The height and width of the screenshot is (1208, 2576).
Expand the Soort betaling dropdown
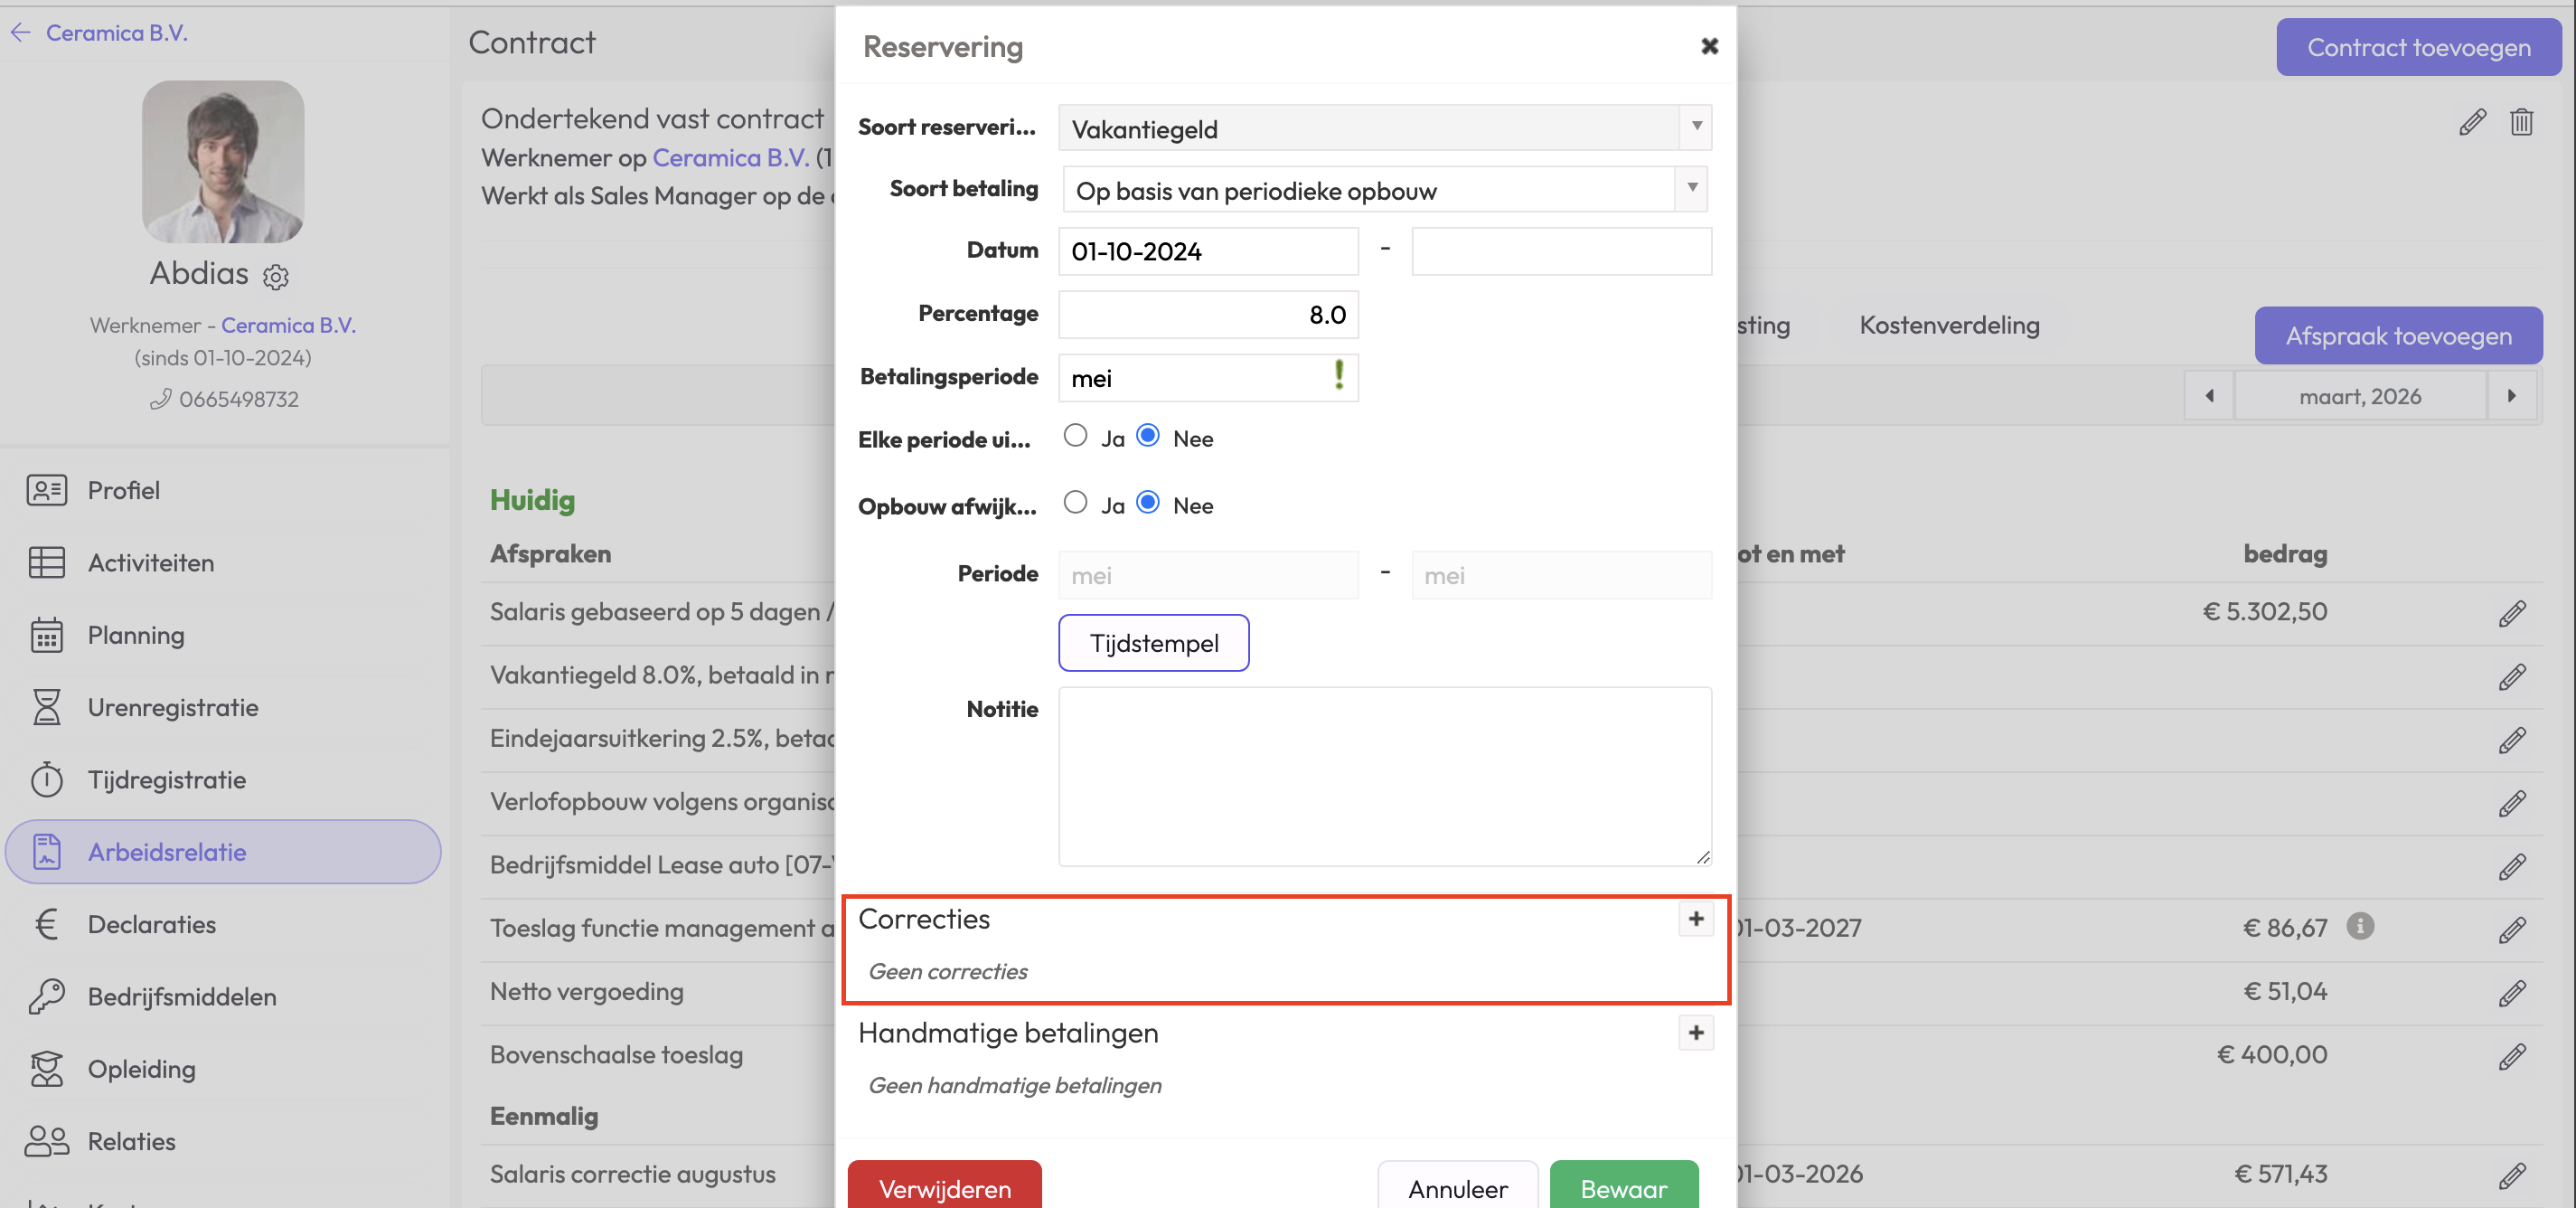click(1384, 190)
